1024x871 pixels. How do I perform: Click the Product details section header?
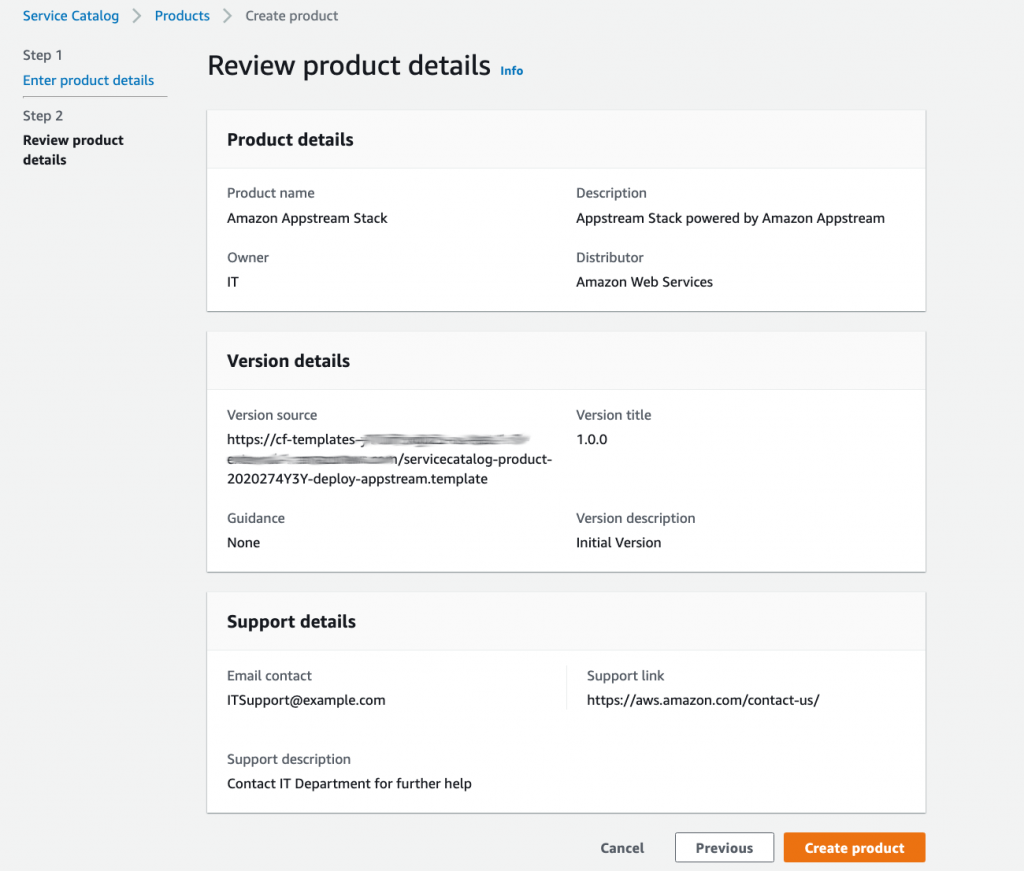[290, 139]
